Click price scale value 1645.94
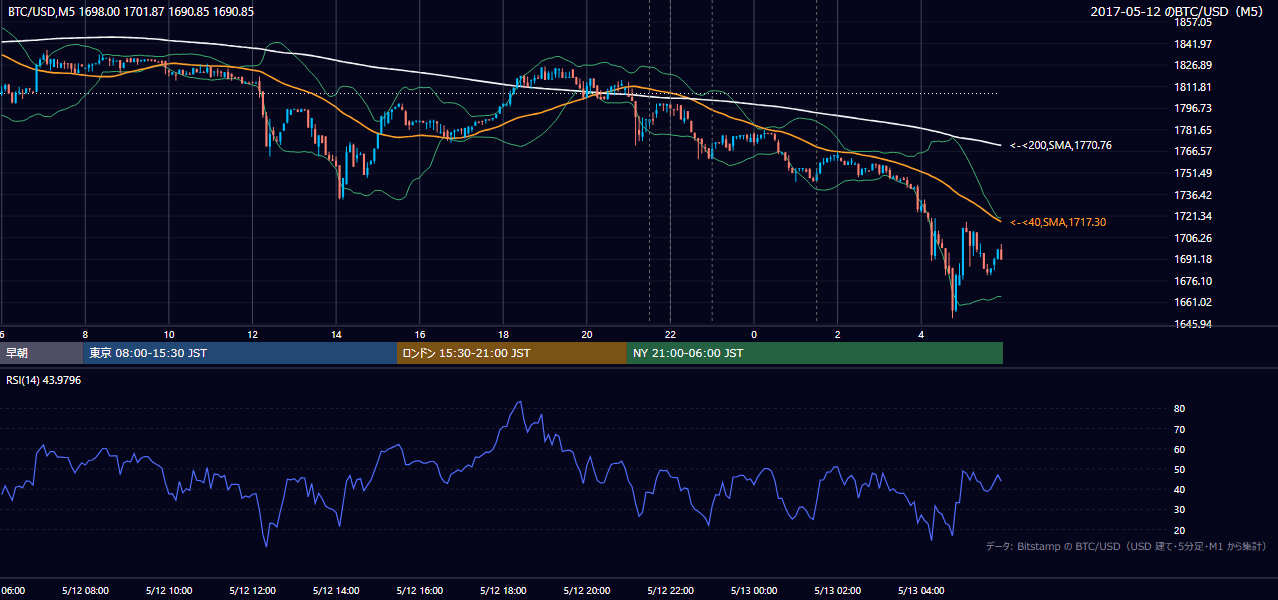 (x=1193, y=324)
